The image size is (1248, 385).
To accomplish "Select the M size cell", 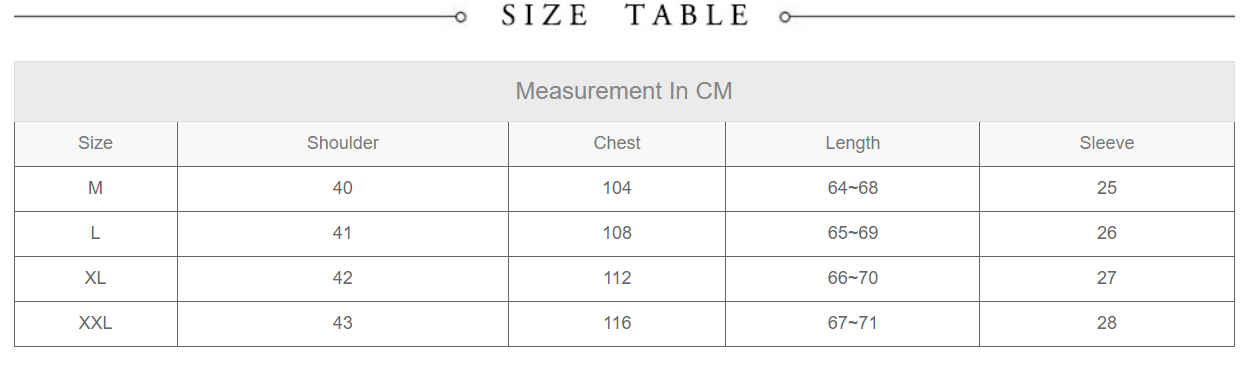I will [96, 189].
